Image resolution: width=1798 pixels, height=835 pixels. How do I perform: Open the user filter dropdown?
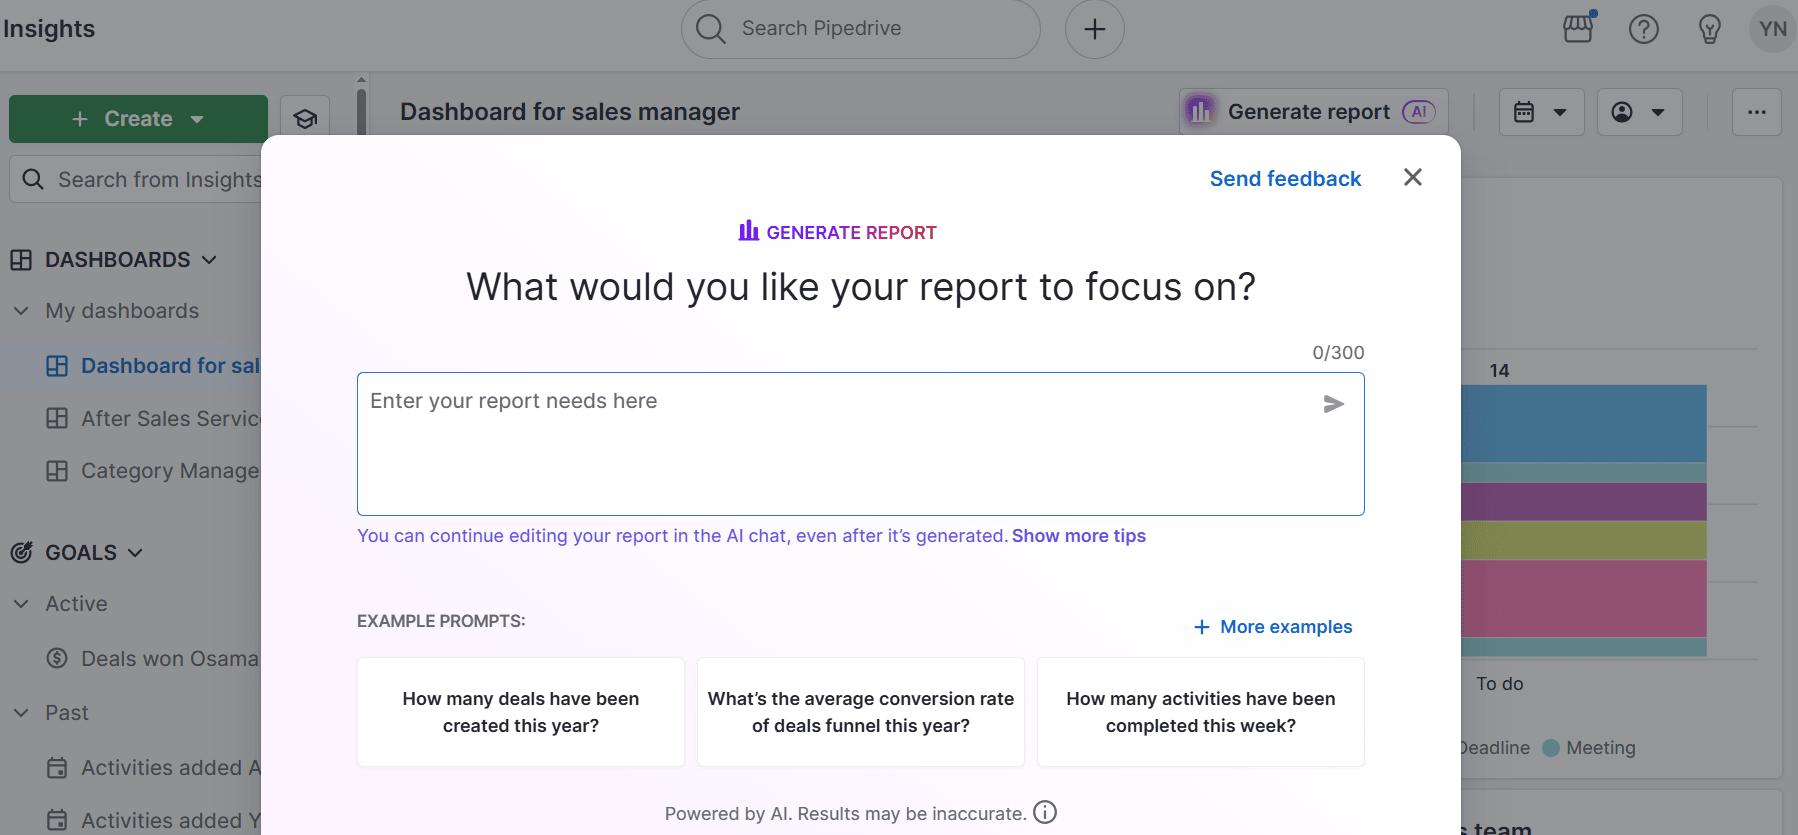click(x=1639, y=112)
